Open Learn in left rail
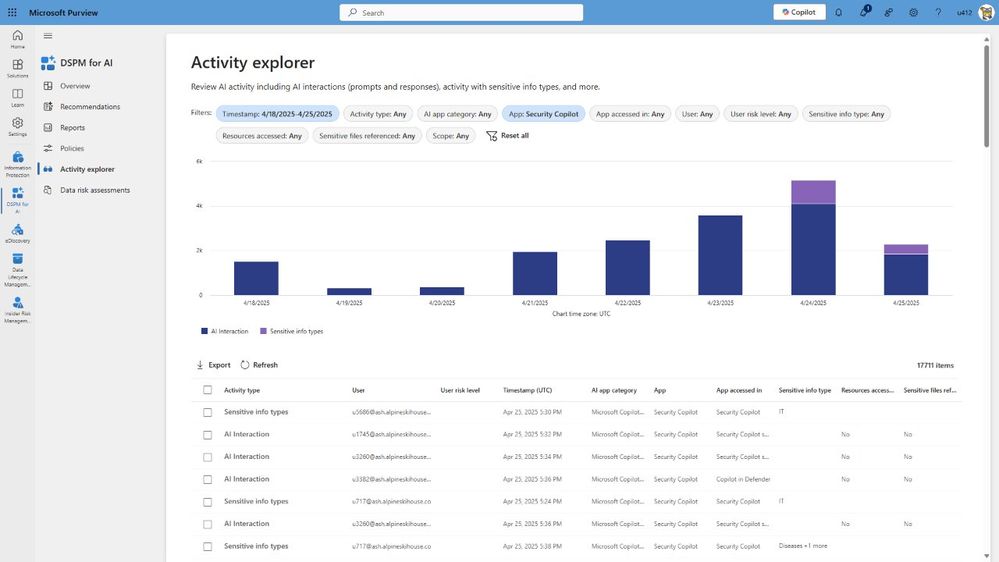 click(17, 97)
